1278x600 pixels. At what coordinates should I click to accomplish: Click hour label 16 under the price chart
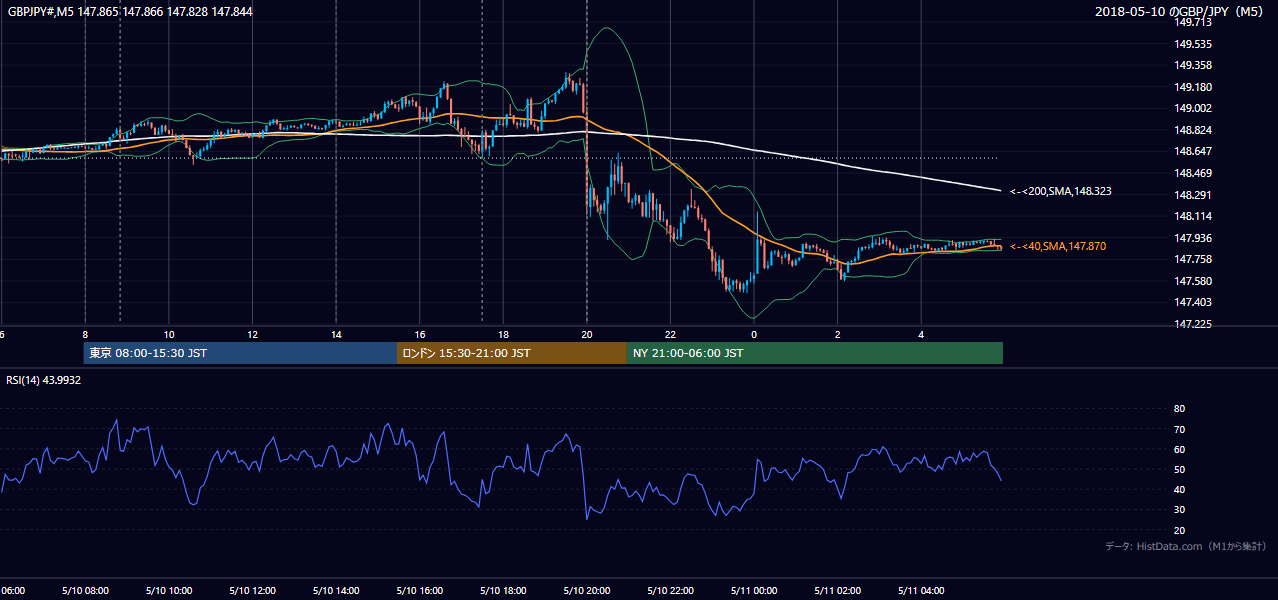[x=420, y=335]
